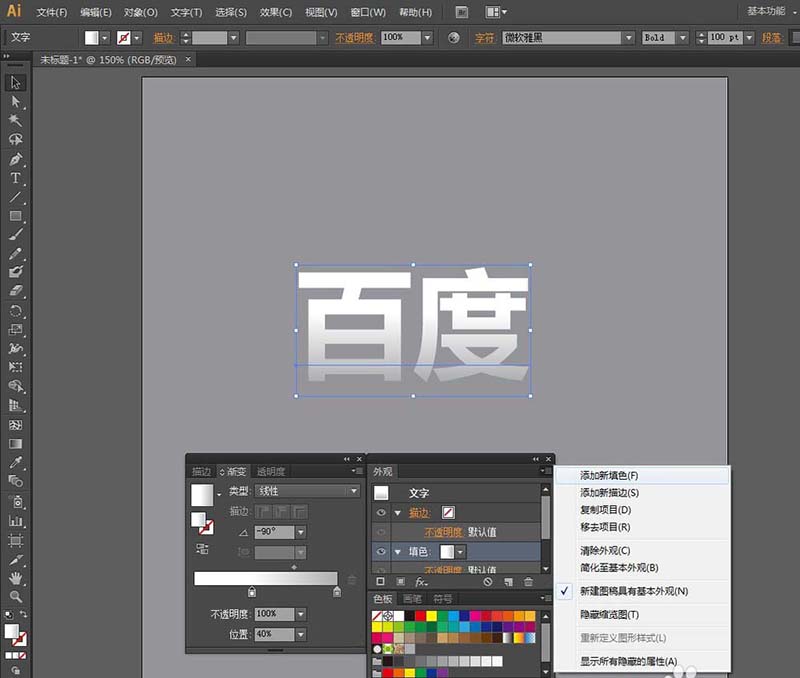Image resolution: width=800 pixels, height=678 pixels.
Task: Select the Shape Builder tool
Action: [x=15, y=386]
